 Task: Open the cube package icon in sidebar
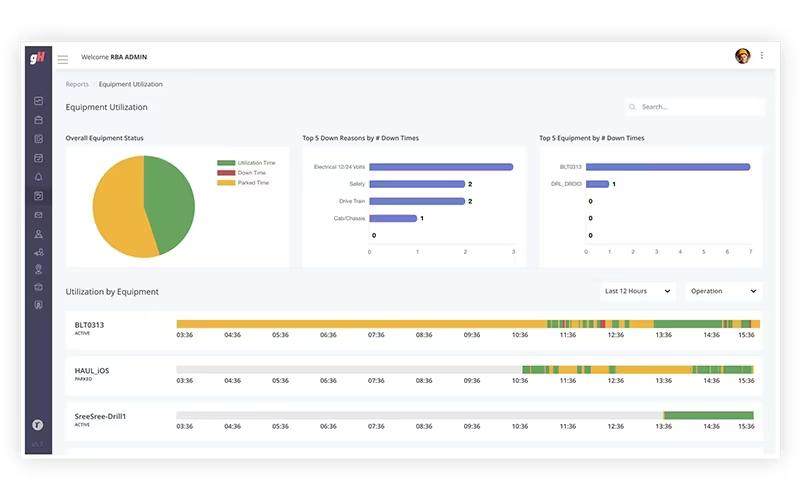point(38,287)
